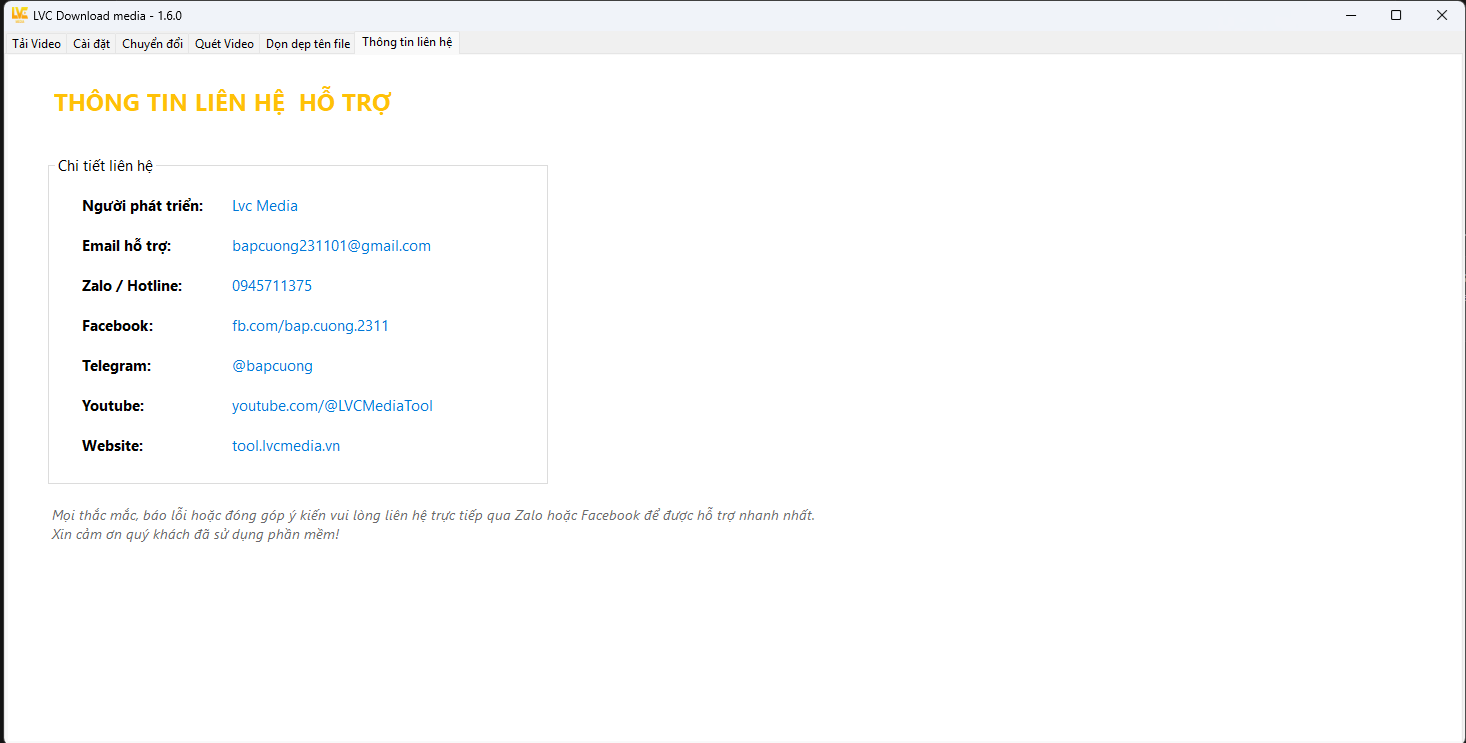Switch to the Tải Video tab

coord(36,44)
